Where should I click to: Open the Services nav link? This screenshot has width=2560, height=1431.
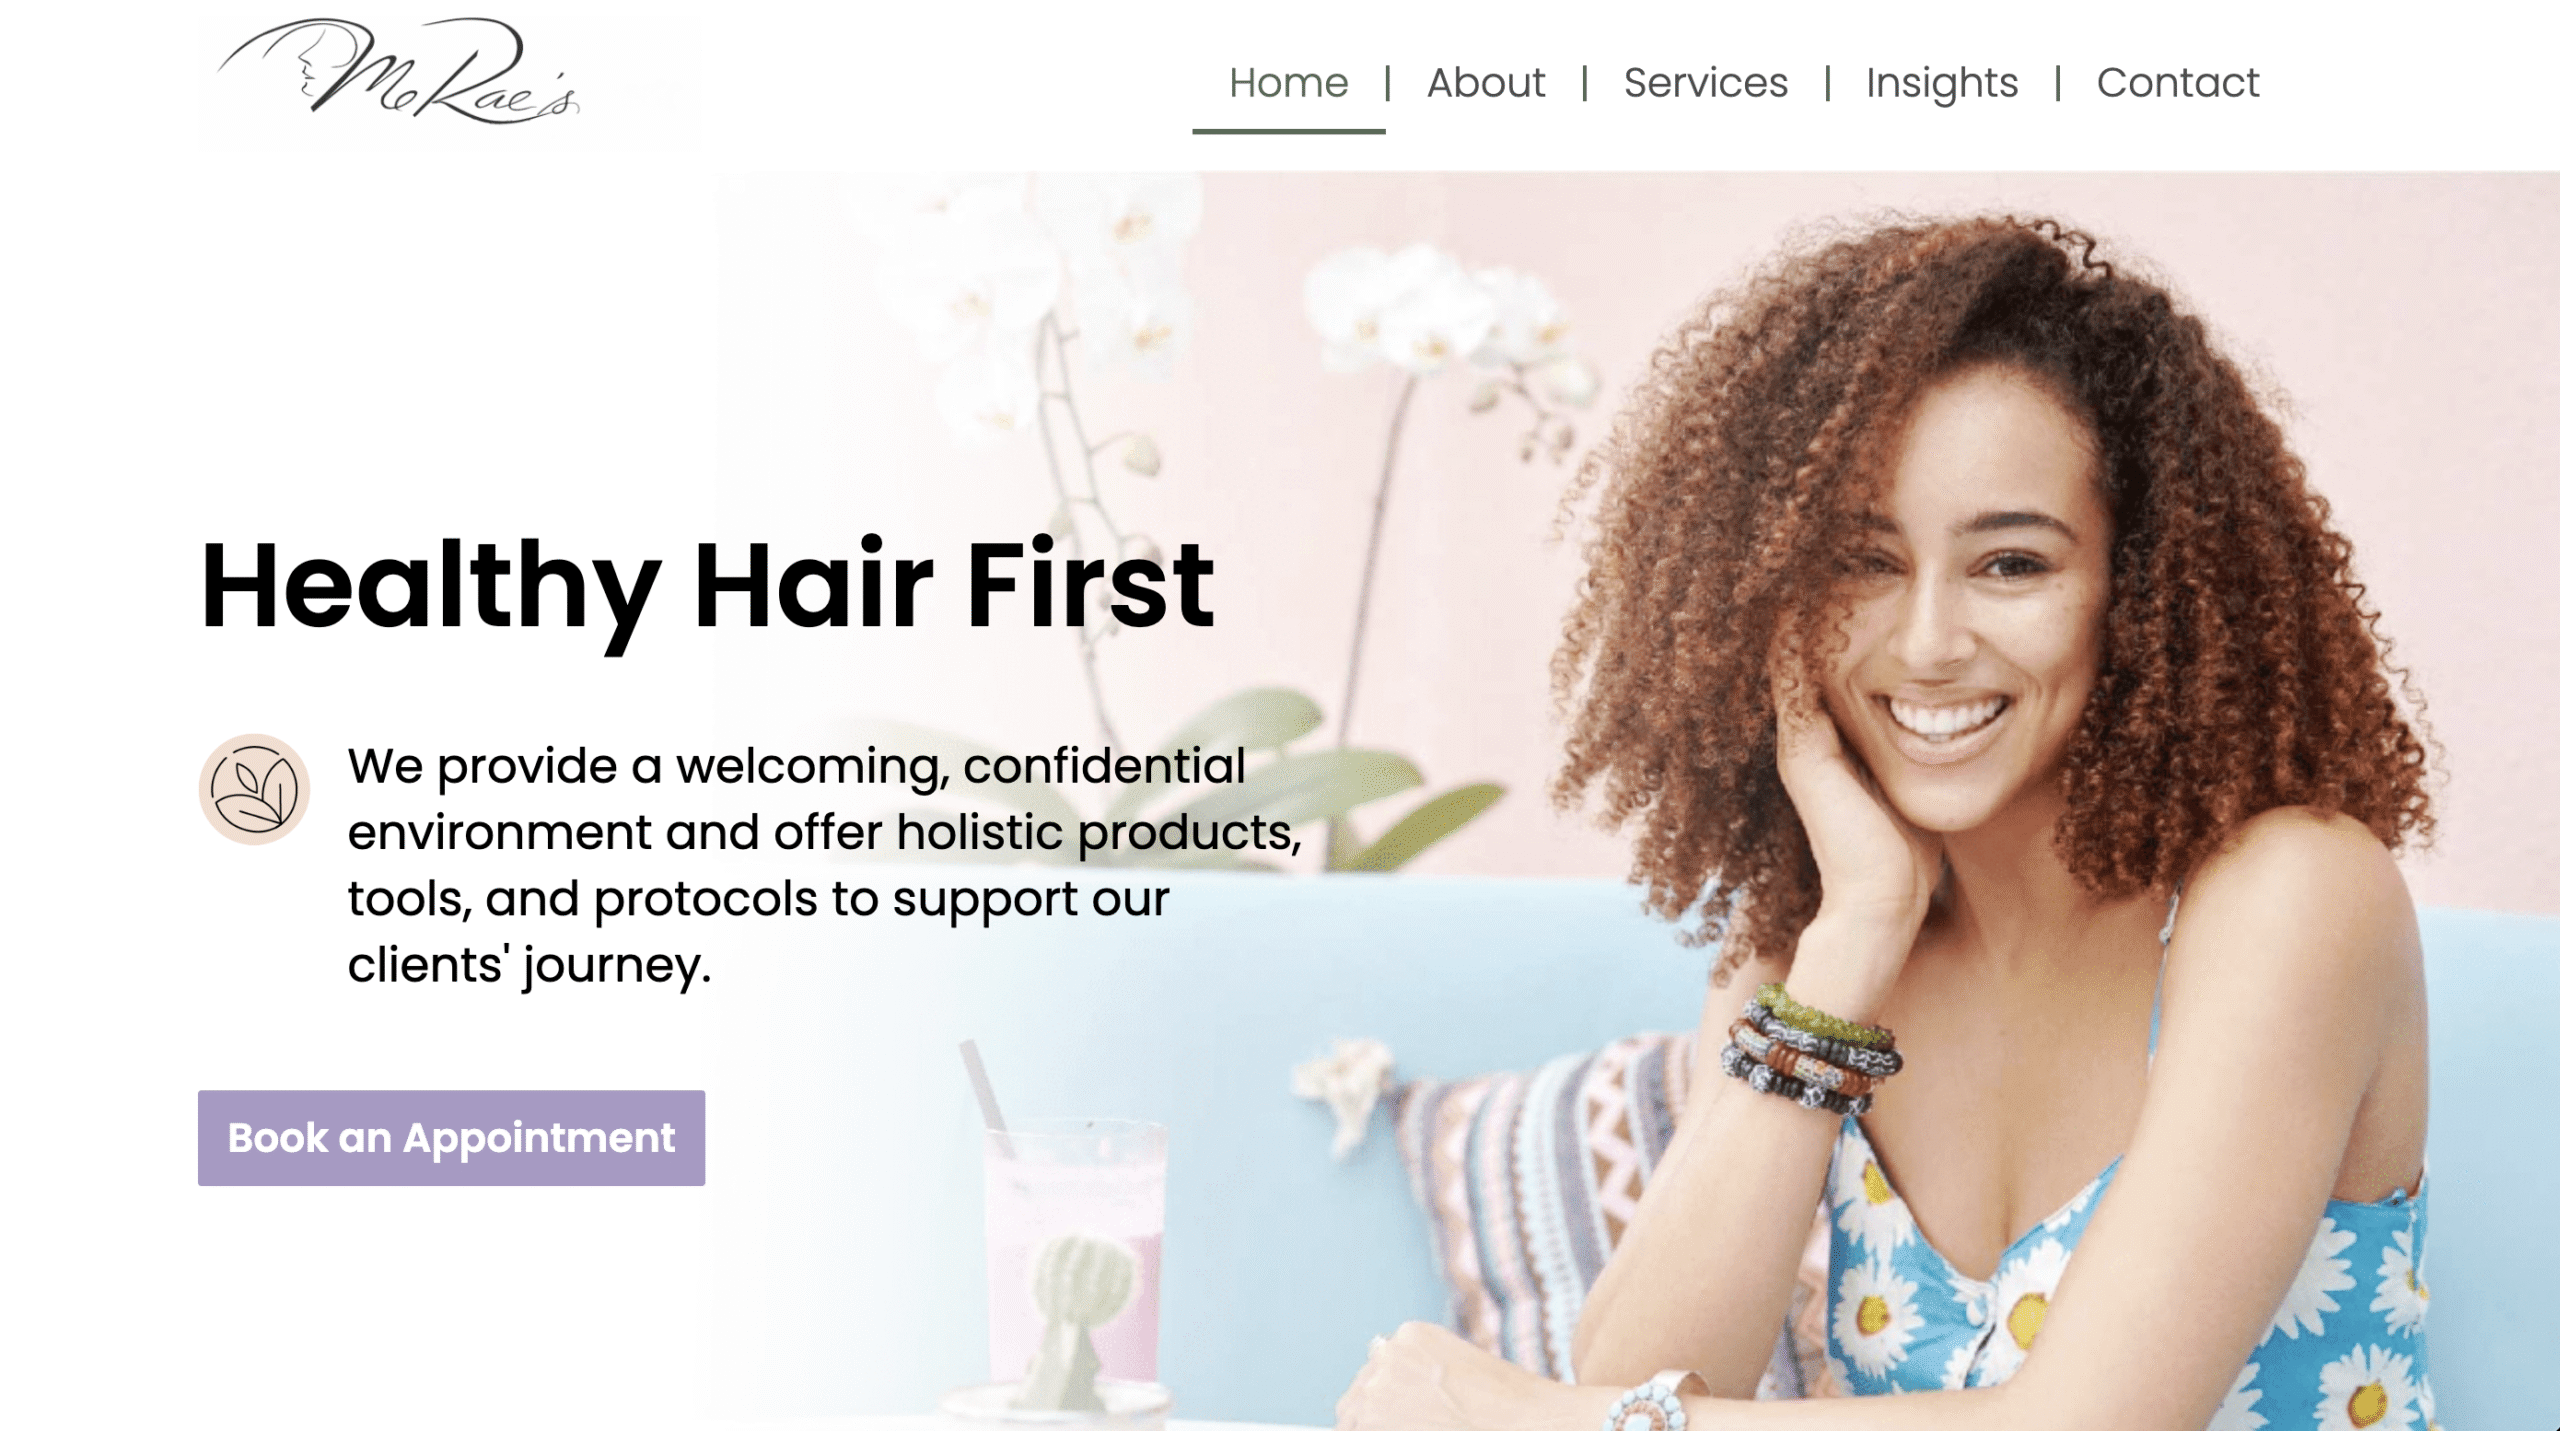1705,83
